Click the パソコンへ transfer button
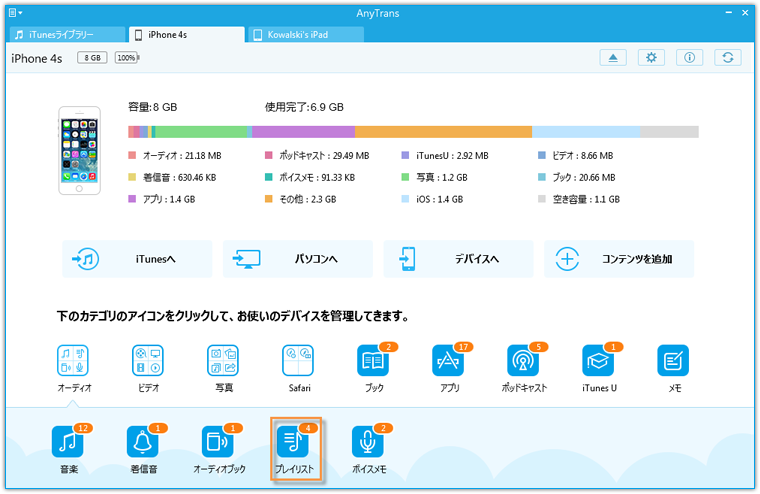 tap(298, 259)
